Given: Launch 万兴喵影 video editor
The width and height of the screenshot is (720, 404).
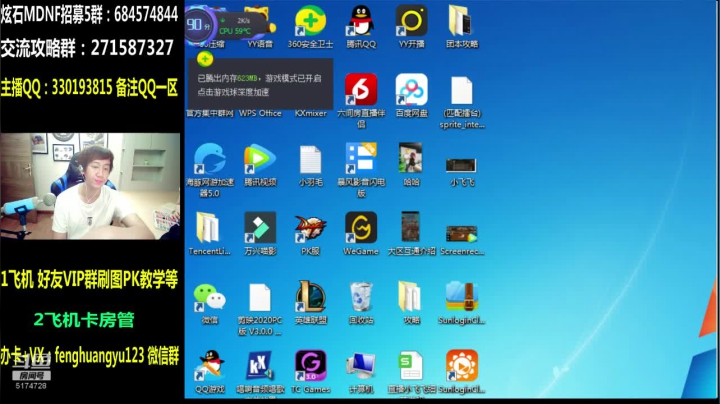Looking at the screenshot, I should pos(260,233).
